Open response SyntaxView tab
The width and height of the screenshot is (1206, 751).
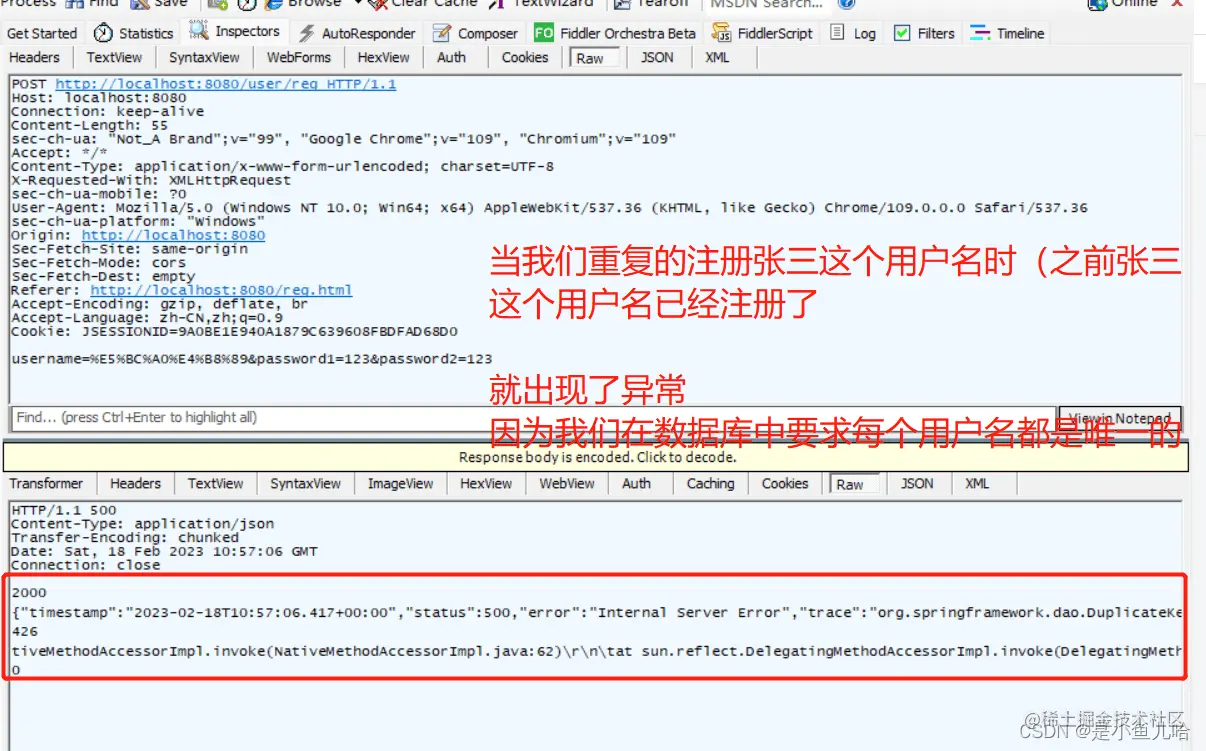pyautogui.click(x=305, y=483)
